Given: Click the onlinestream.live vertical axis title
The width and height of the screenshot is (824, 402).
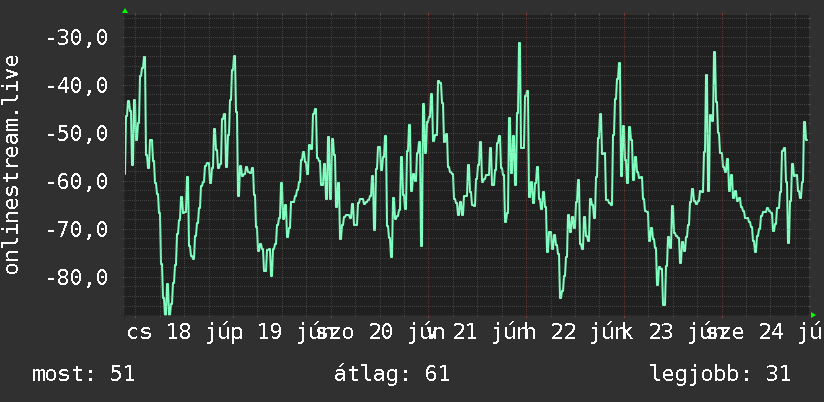Looking at the screenshot, I should 12,164.
